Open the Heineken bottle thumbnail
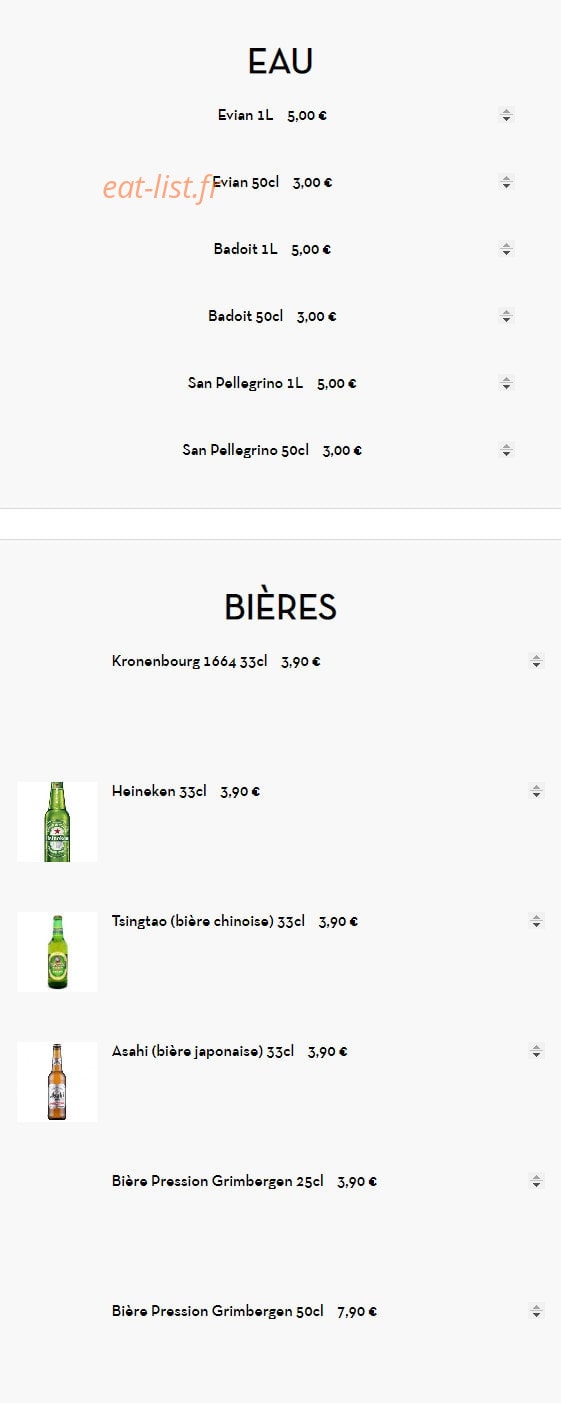The width and height of the screenshot is (561, 1403). tap(57, 822)
